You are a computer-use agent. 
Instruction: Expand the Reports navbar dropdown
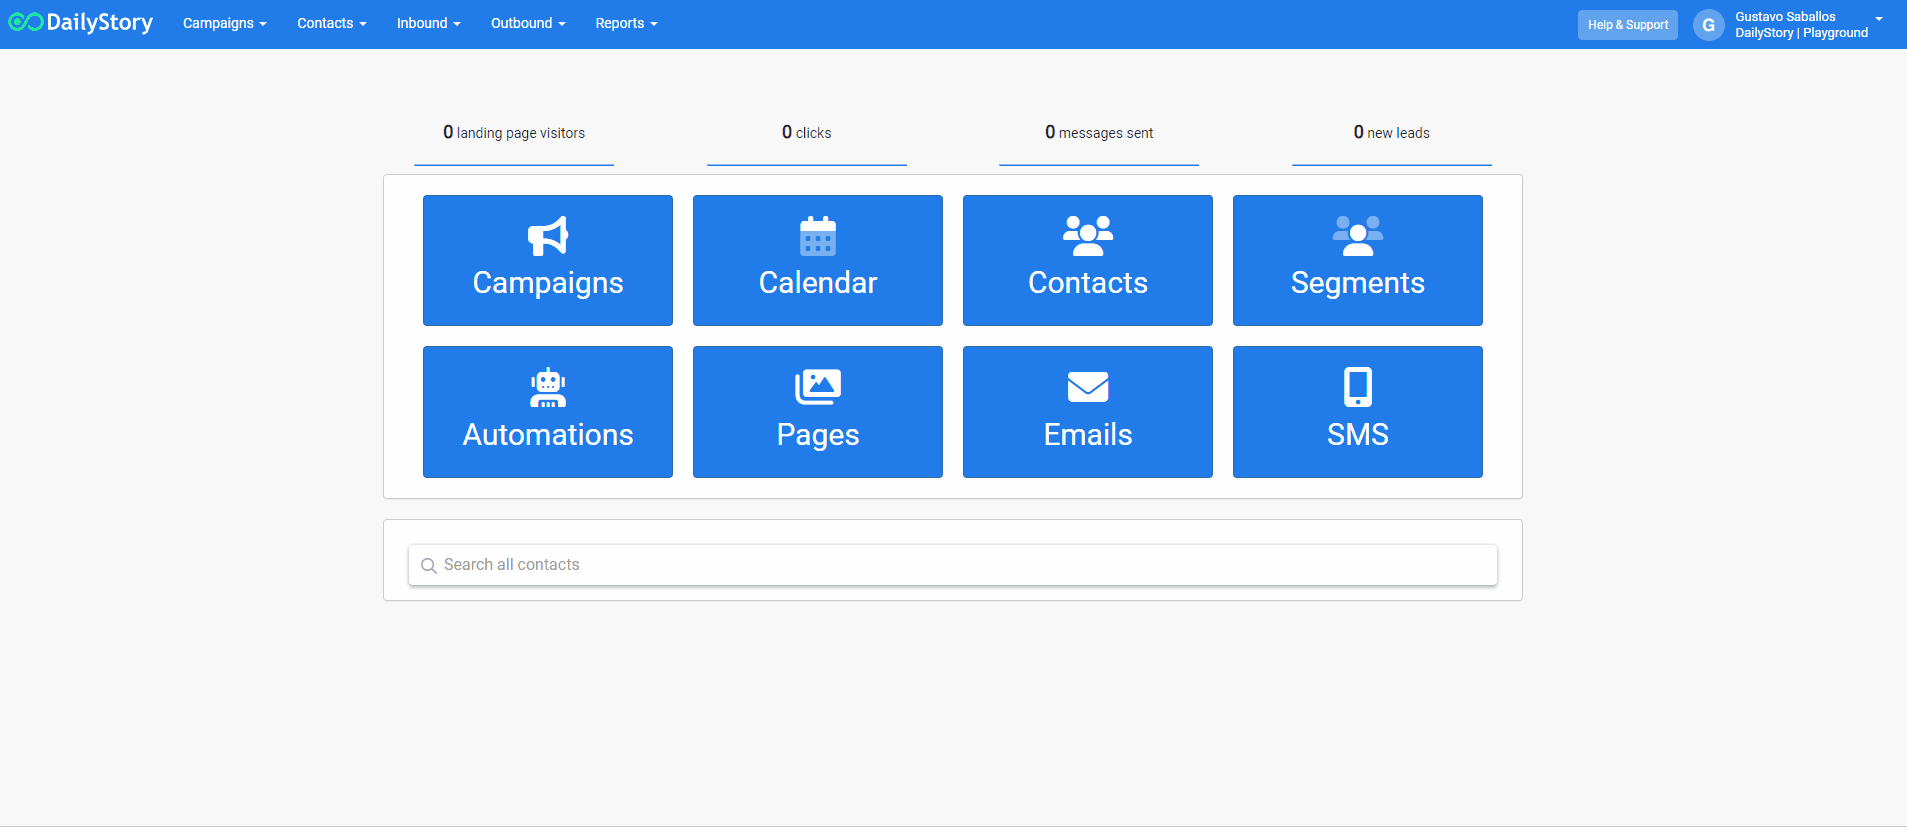[627, 23]
